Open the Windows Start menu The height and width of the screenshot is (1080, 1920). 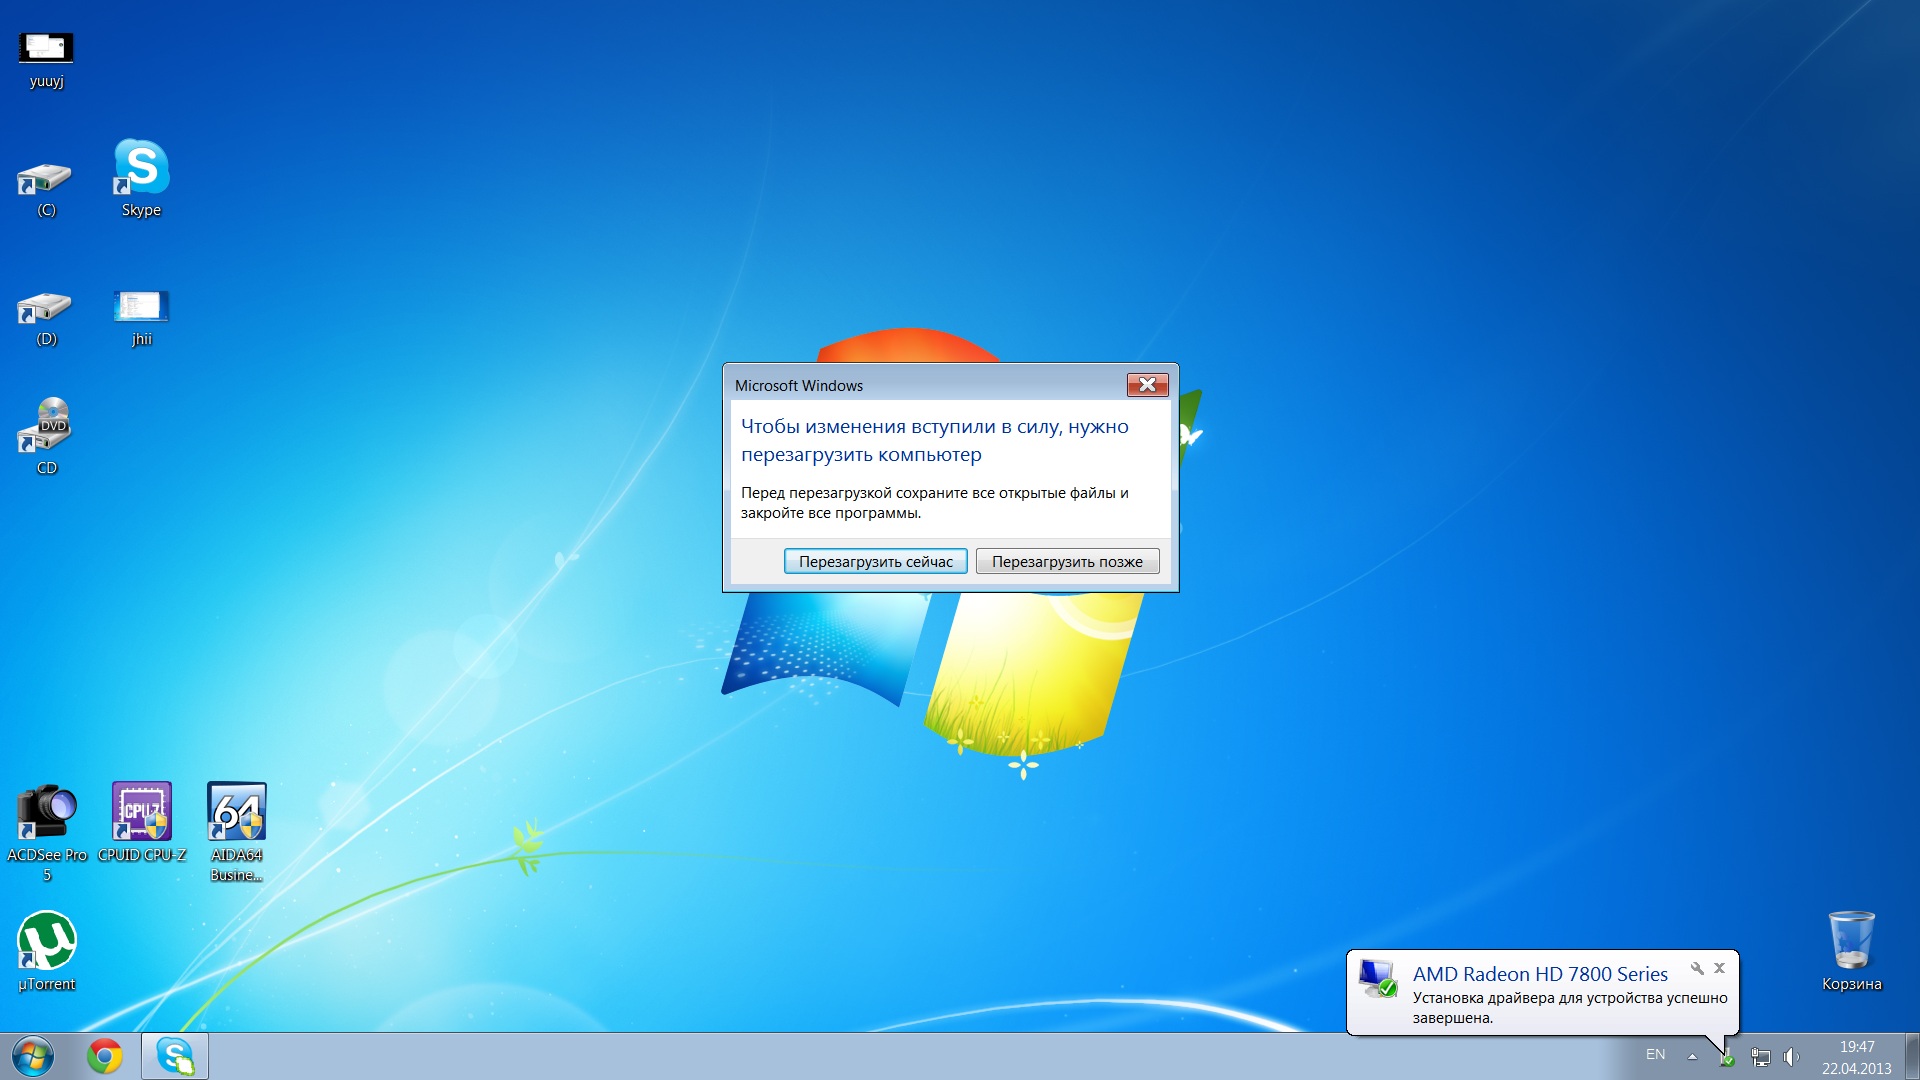[x=33, y=1056]
